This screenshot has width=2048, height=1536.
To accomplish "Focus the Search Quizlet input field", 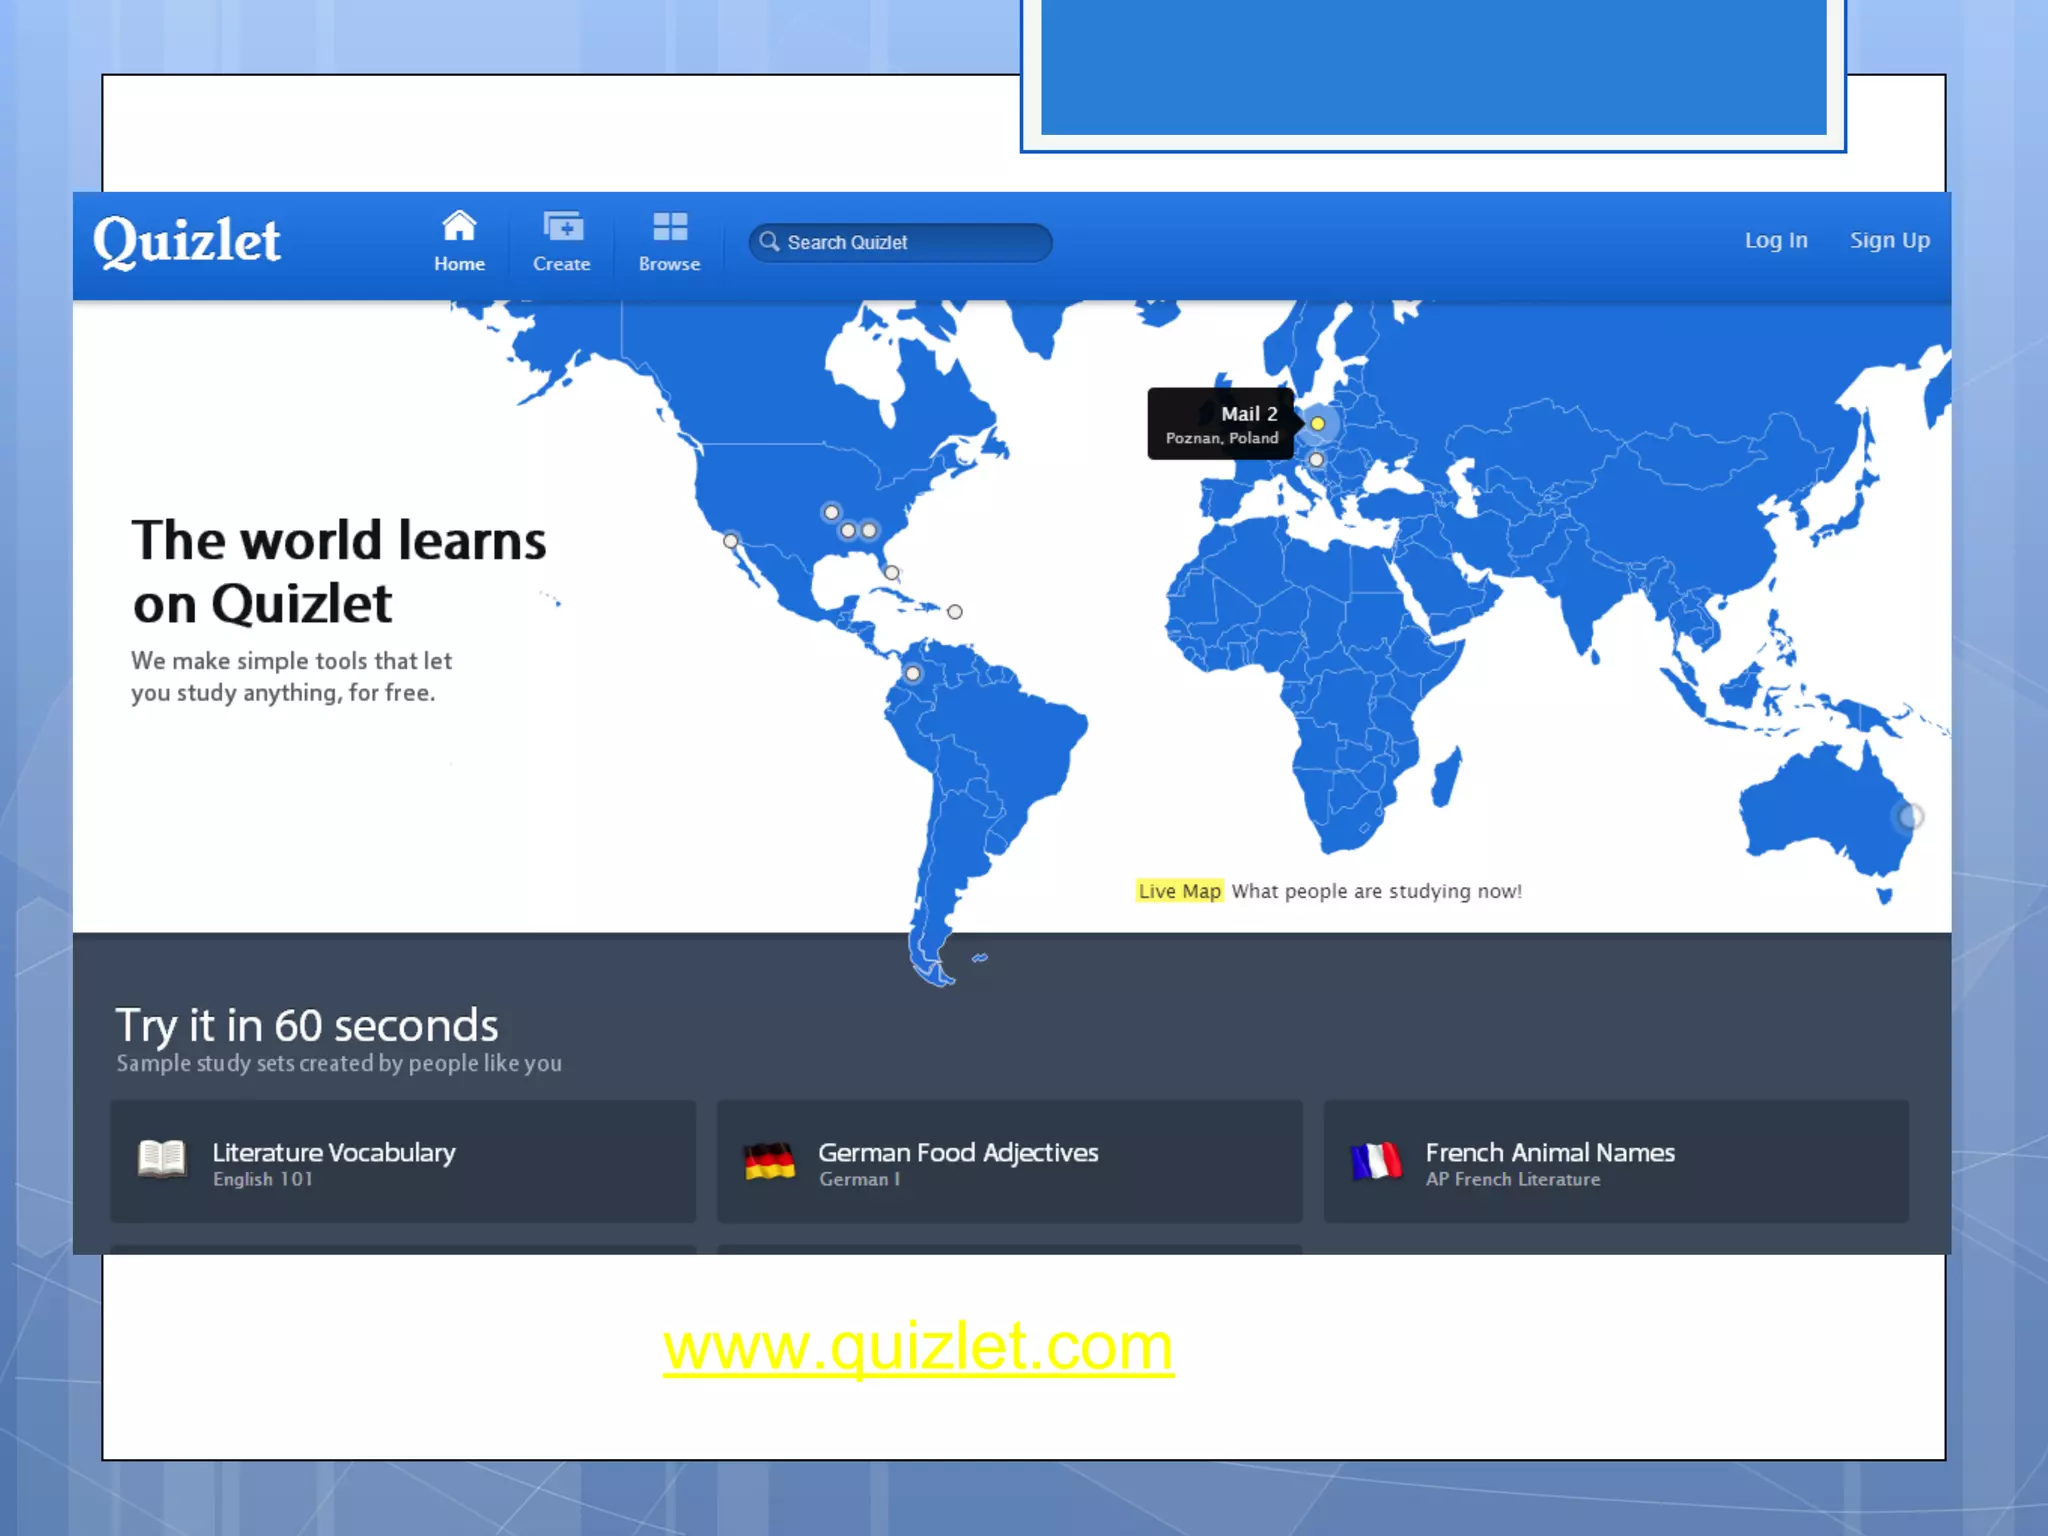I will (x=900, y=242).
